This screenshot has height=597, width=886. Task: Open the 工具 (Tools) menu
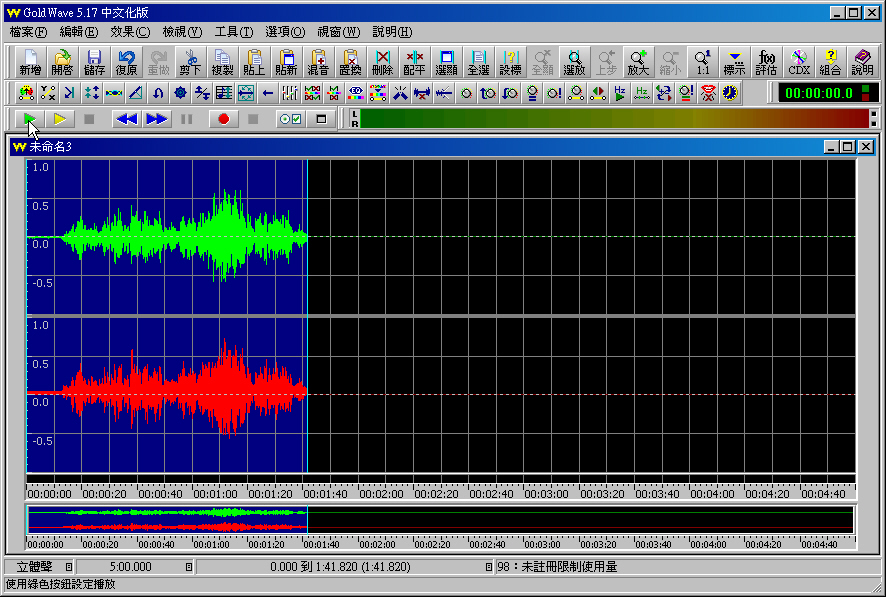coord(232,32)
